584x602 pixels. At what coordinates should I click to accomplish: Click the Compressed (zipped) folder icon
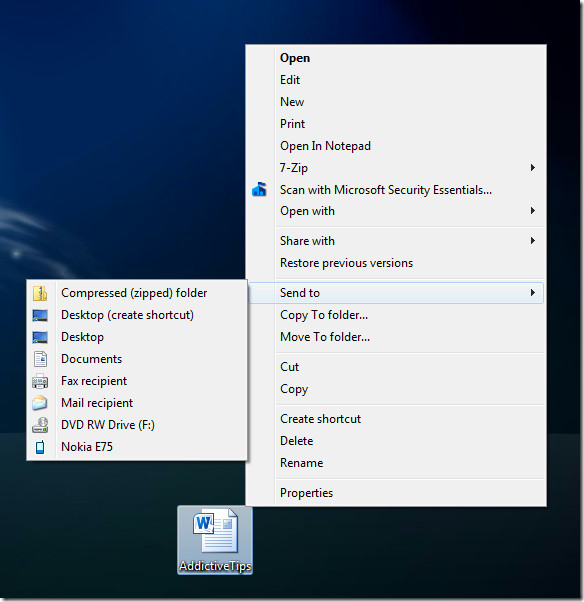click(40, 293)
